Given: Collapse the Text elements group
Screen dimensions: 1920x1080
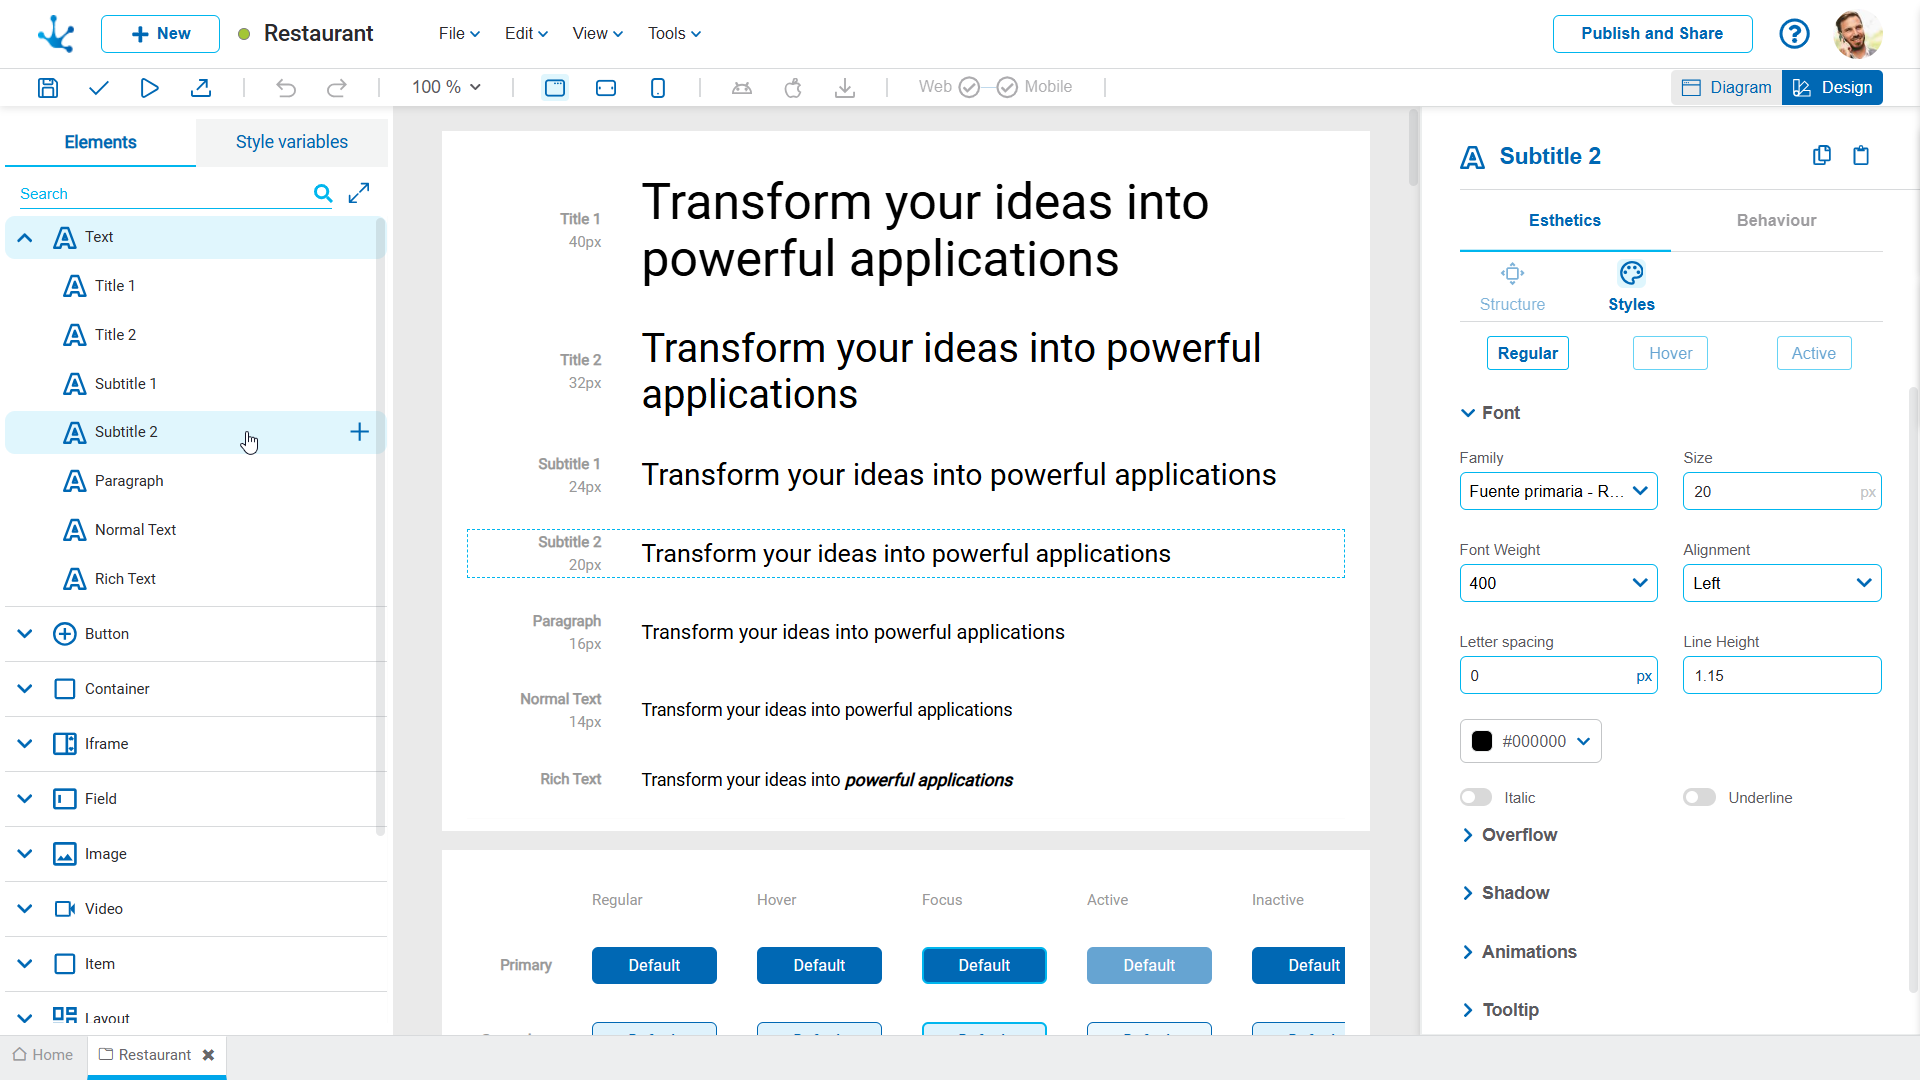Looking at the screenshot, I should pos(26,238).
